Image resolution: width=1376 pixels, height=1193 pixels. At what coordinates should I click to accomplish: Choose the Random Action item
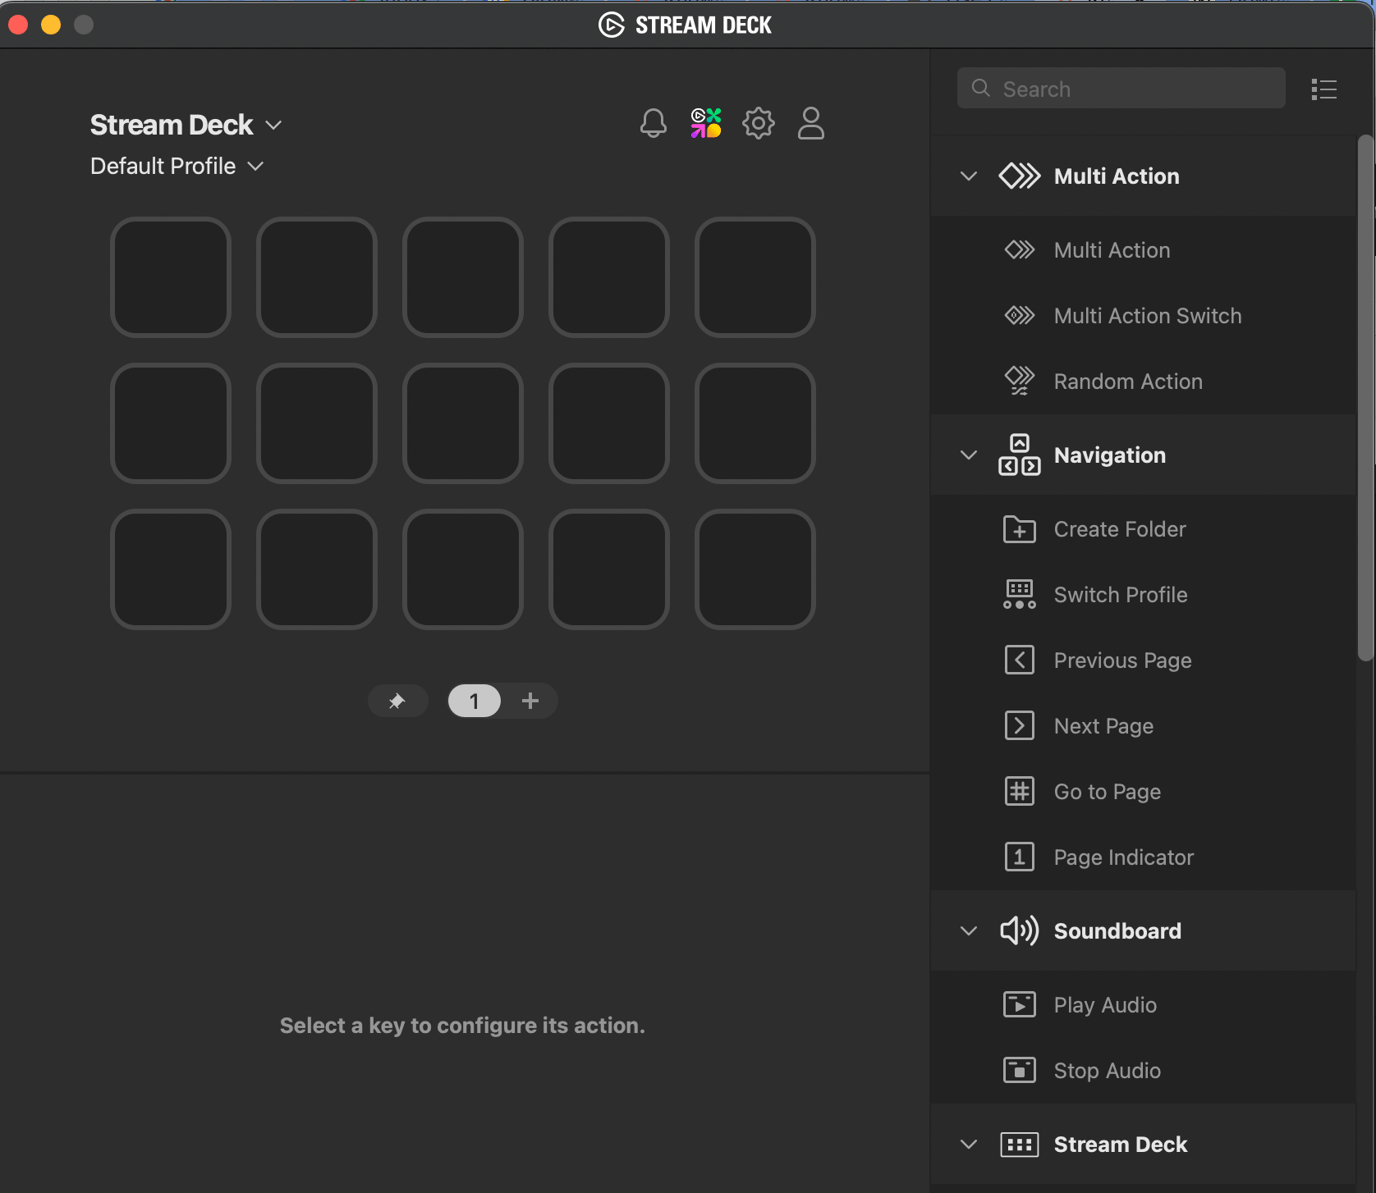1127,381
